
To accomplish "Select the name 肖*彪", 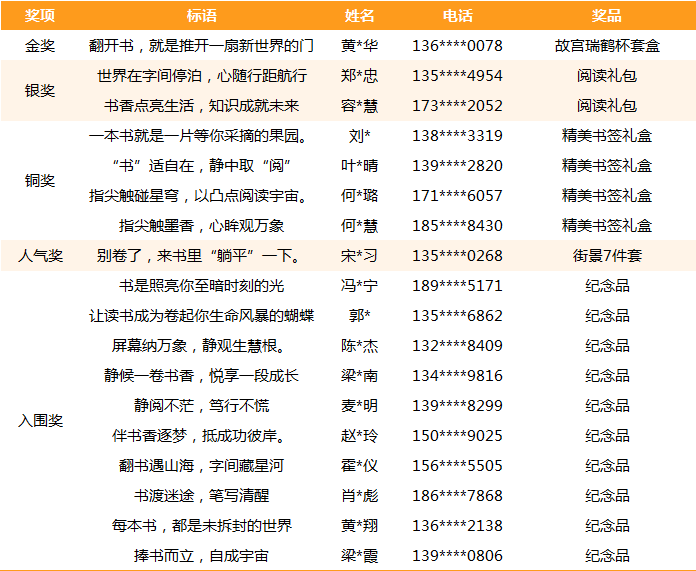I will pyautogui.click(x=360, y=496).
